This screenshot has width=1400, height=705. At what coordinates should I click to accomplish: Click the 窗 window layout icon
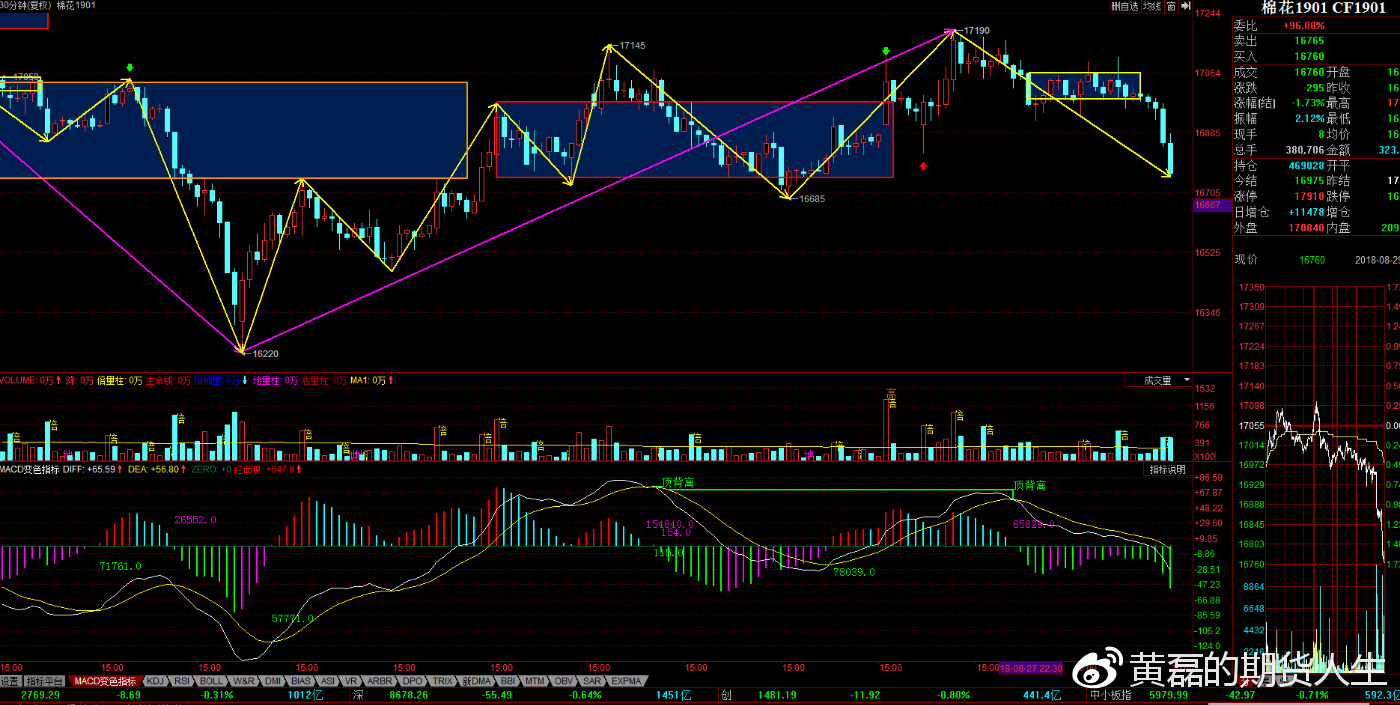1172,7
